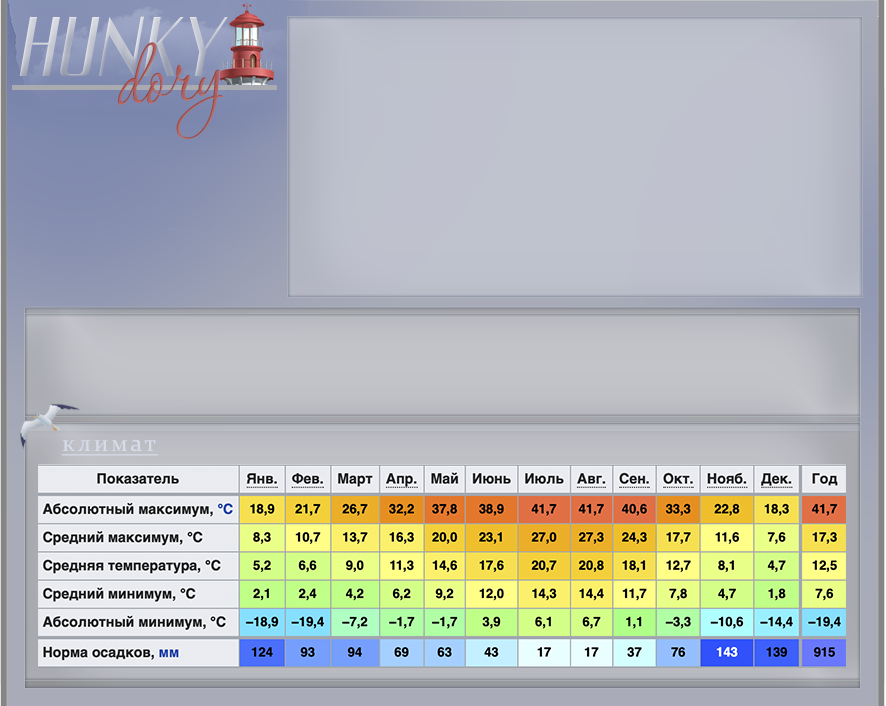Click August mean temperature value 20,8

click(x=591, y=566)
